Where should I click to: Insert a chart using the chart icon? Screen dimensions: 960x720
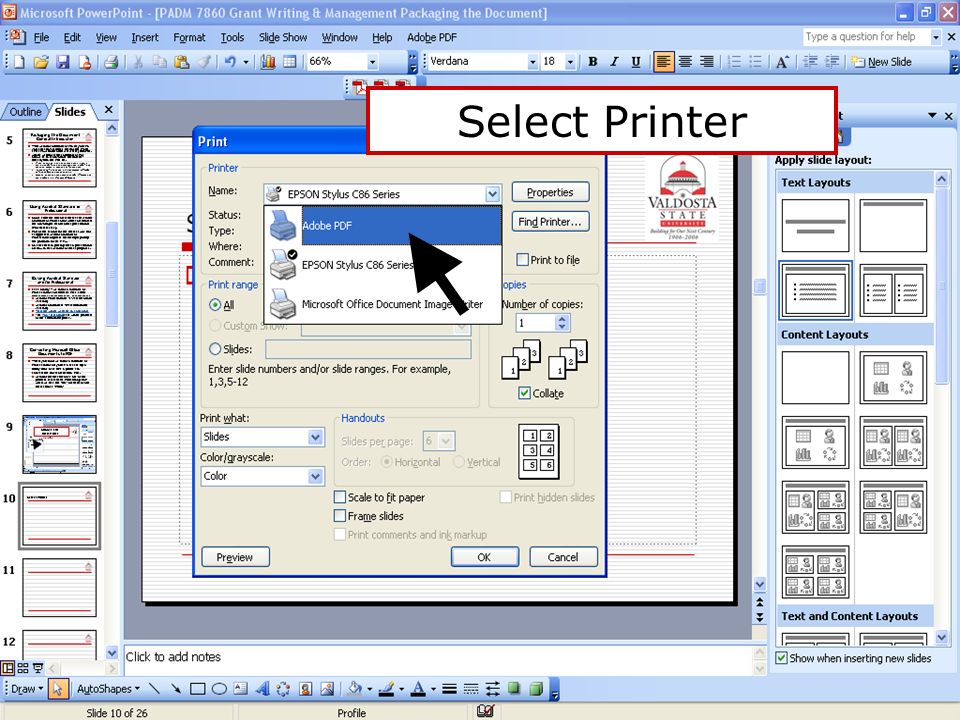268,62
